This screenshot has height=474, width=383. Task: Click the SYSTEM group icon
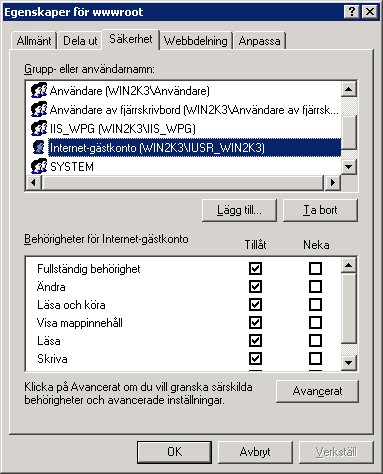click(x=39, y=166)
